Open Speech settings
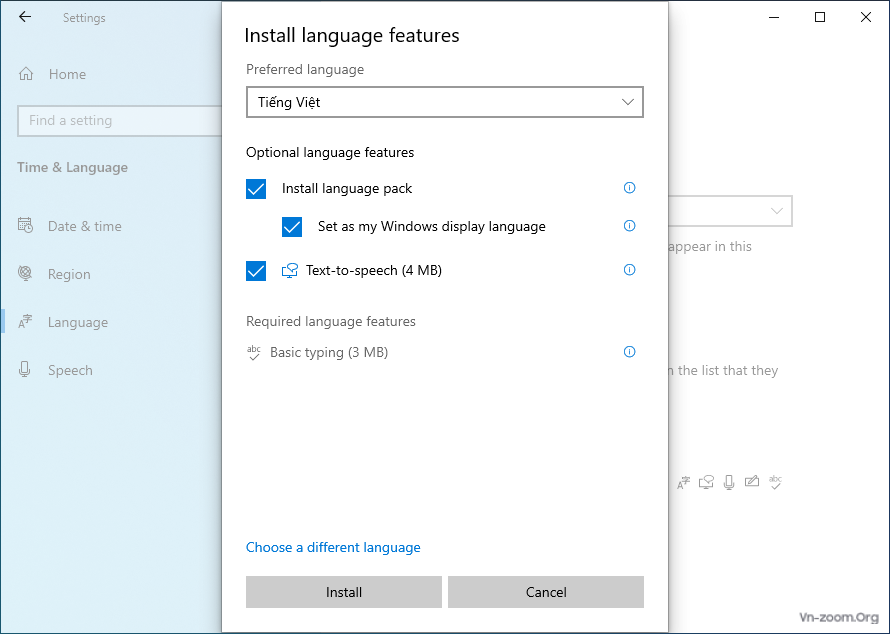The height and width of the screenshot is (634, 890). 70,370
